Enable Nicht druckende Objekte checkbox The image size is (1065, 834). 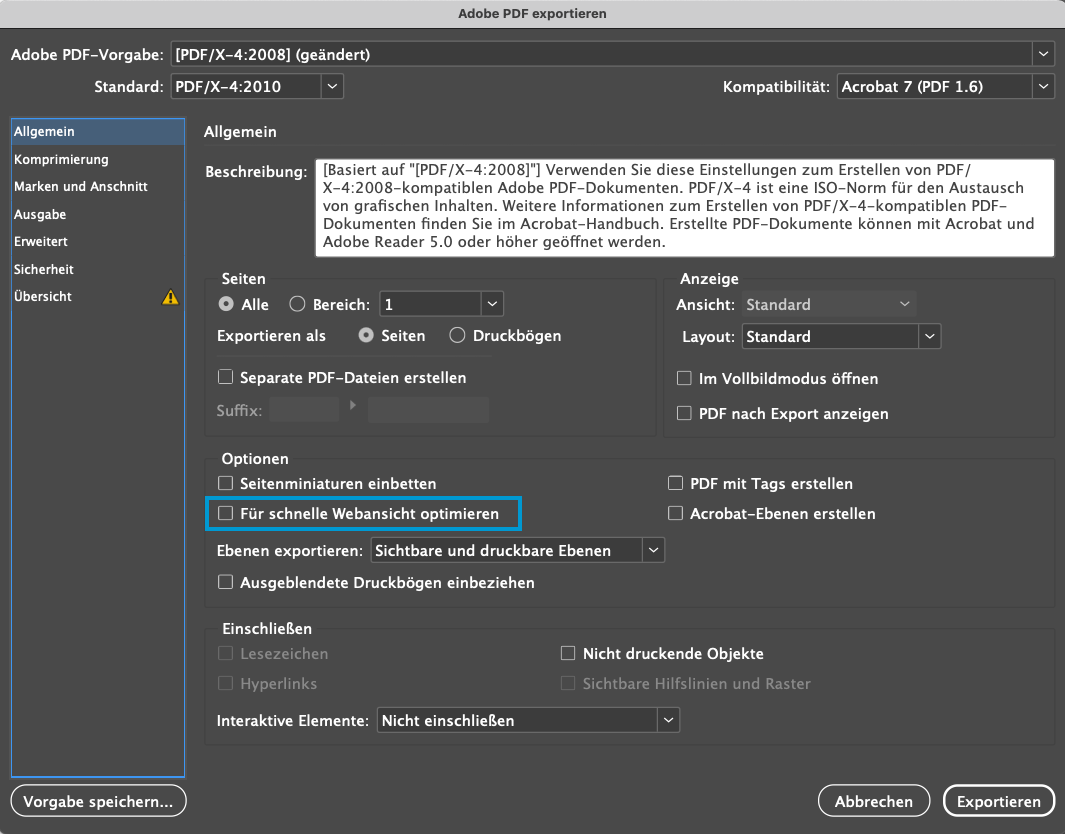click(x=568, y=653)
